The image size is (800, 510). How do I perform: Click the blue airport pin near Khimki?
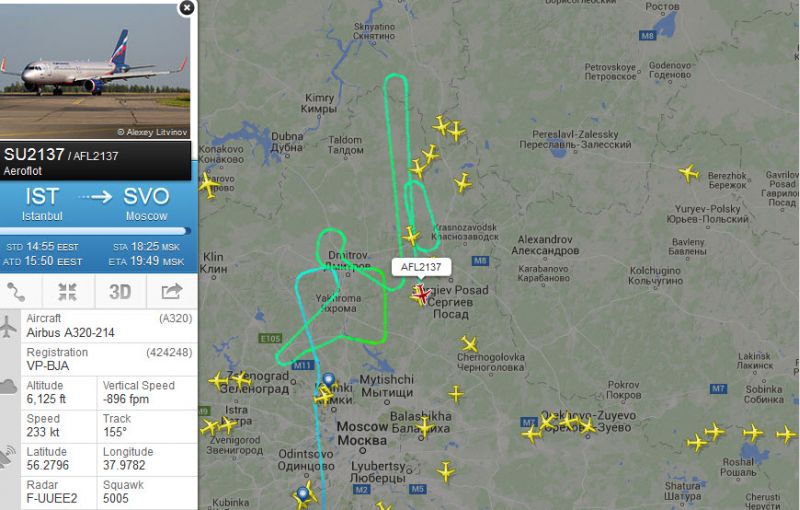[x=329, y=380]
